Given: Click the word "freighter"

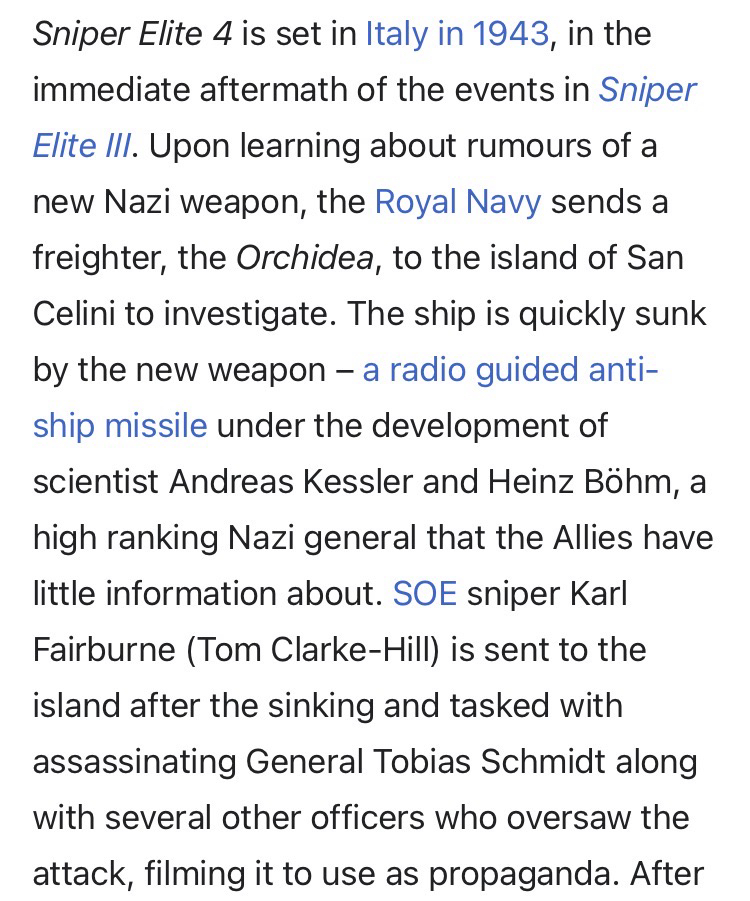Looking at the screenshot, I should point(95,258).
